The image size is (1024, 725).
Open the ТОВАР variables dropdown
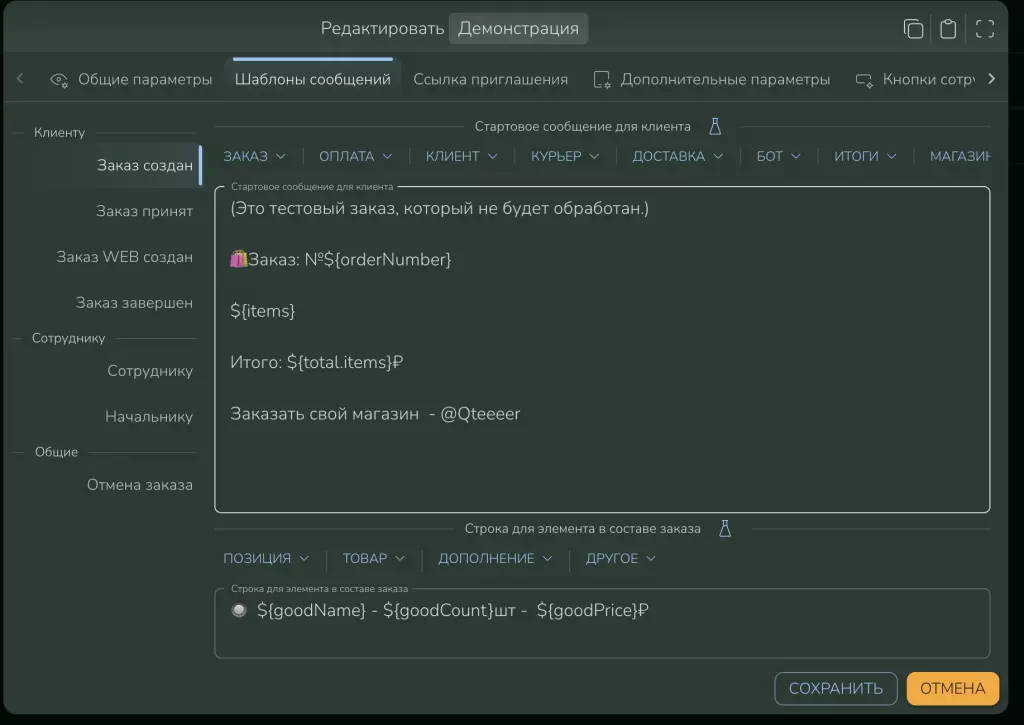374,558
